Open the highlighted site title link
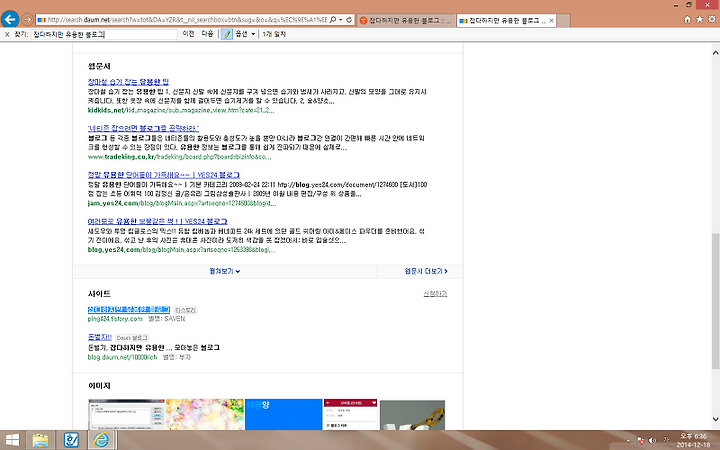Viewport: 720px width, 450px height. click(x=129, y=309)
